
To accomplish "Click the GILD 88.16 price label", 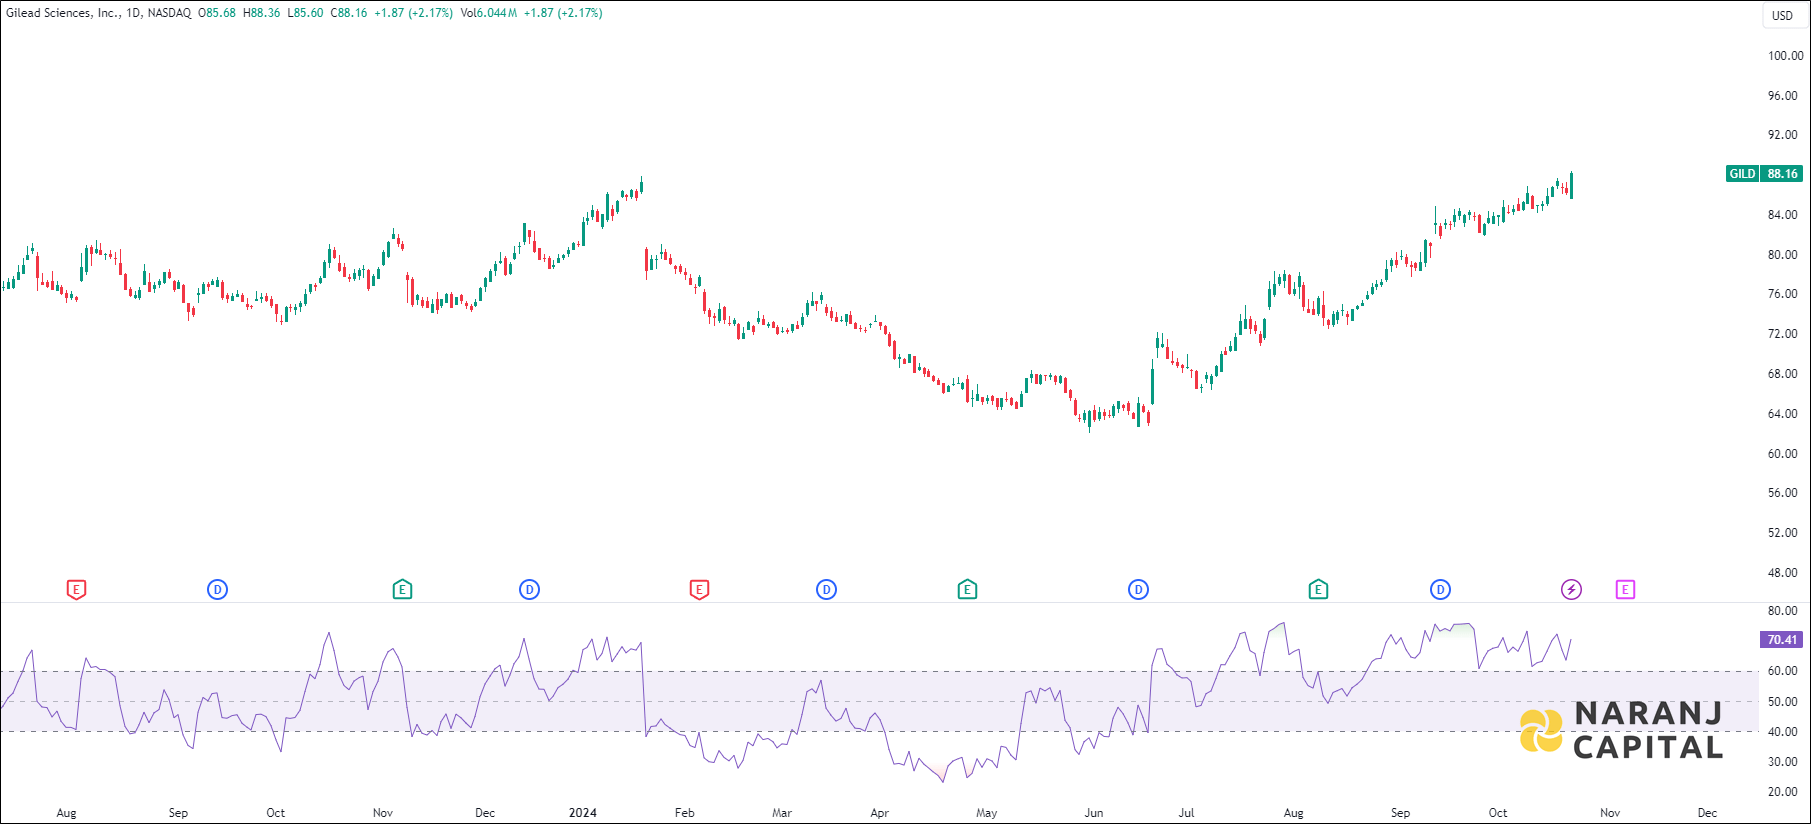I will 1764,174.
